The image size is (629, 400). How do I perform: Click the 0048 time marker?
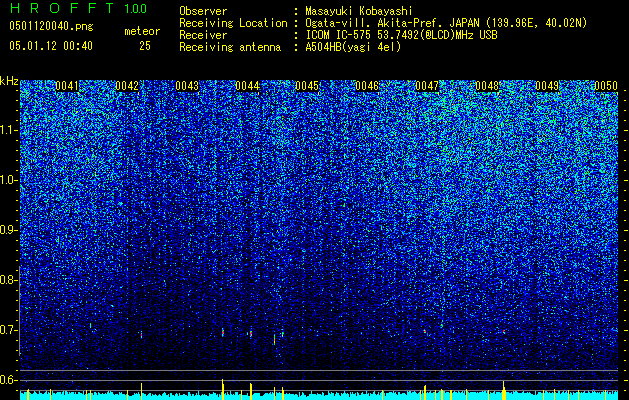pos(487,86)
